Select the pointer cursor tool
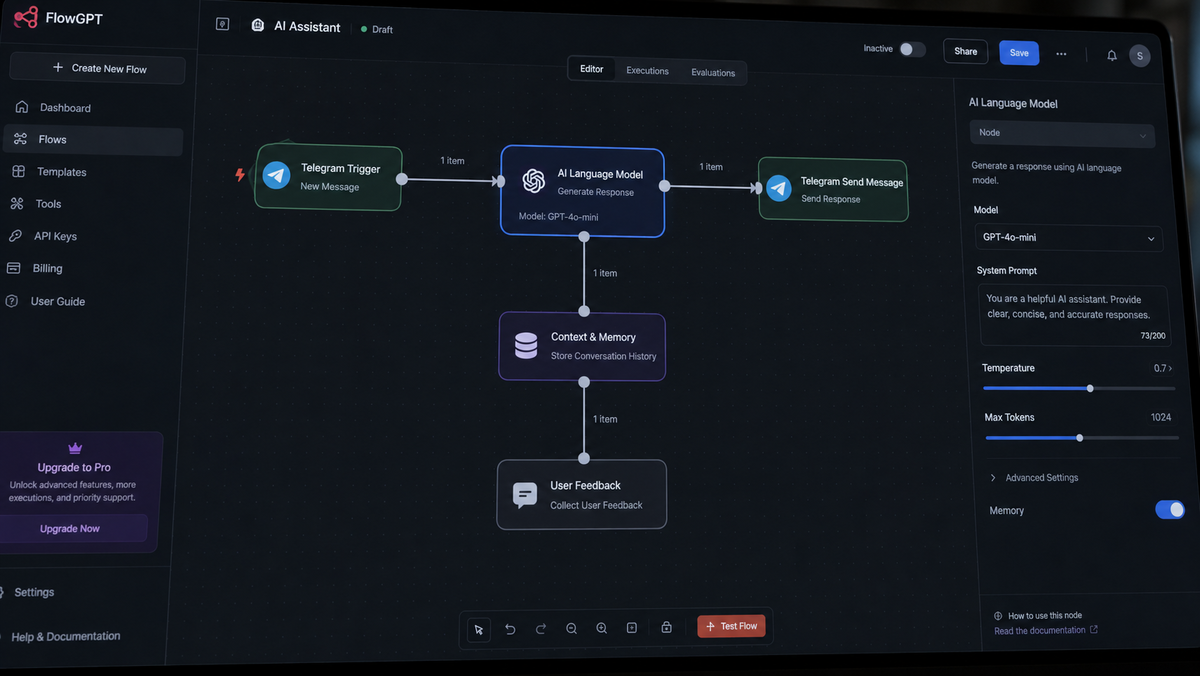 479,629
